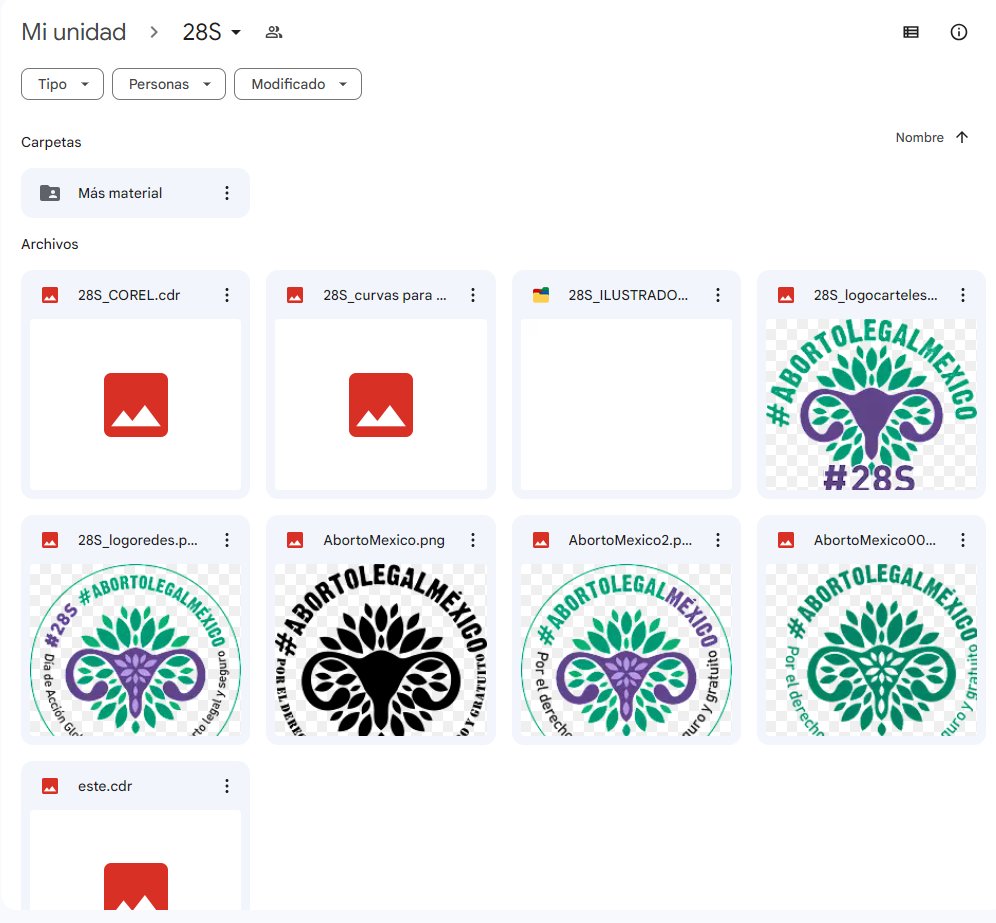
Task: Open more options for este.cdr
Action: pyautogui.click(x=227, y=786)
